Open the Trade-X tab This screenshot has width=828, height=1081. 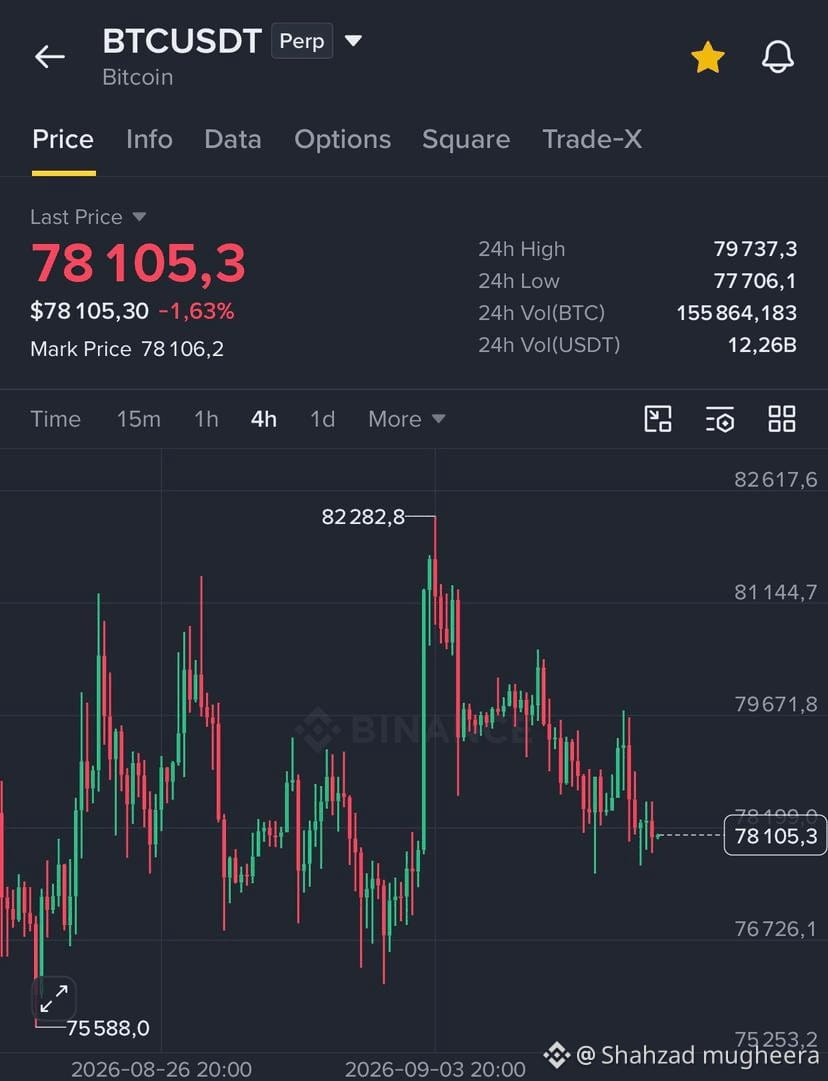(x=592, y=139)
